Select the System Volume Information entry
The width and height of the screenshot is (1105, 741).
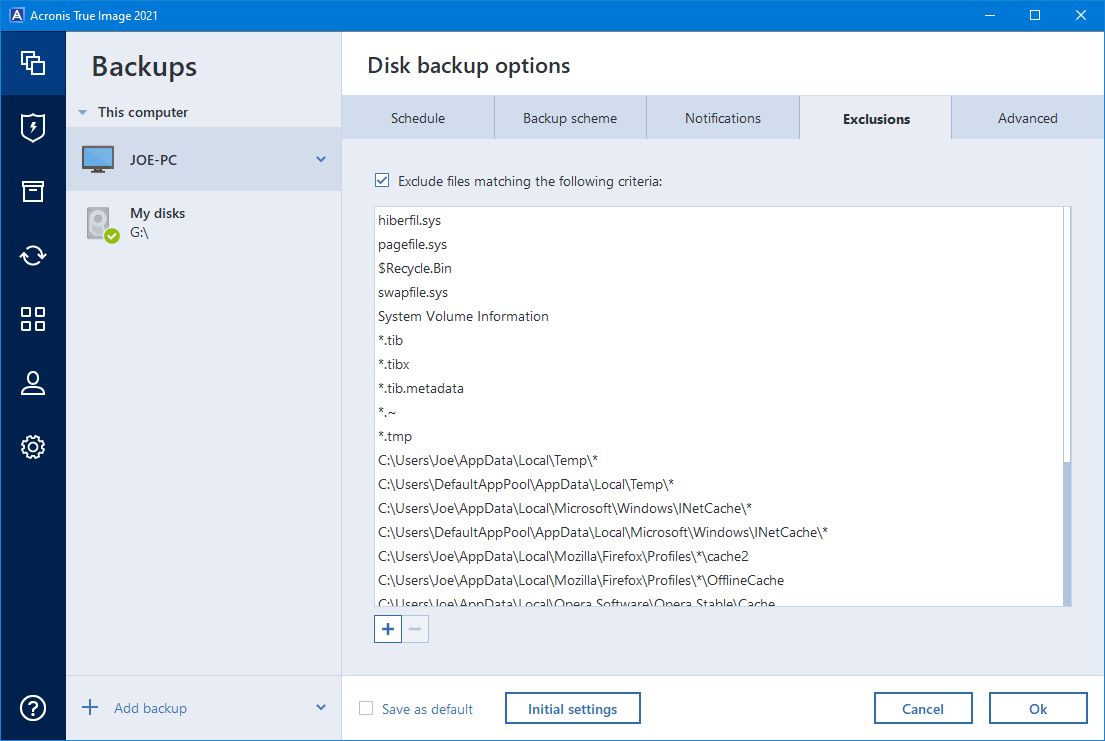pos(719,316)
